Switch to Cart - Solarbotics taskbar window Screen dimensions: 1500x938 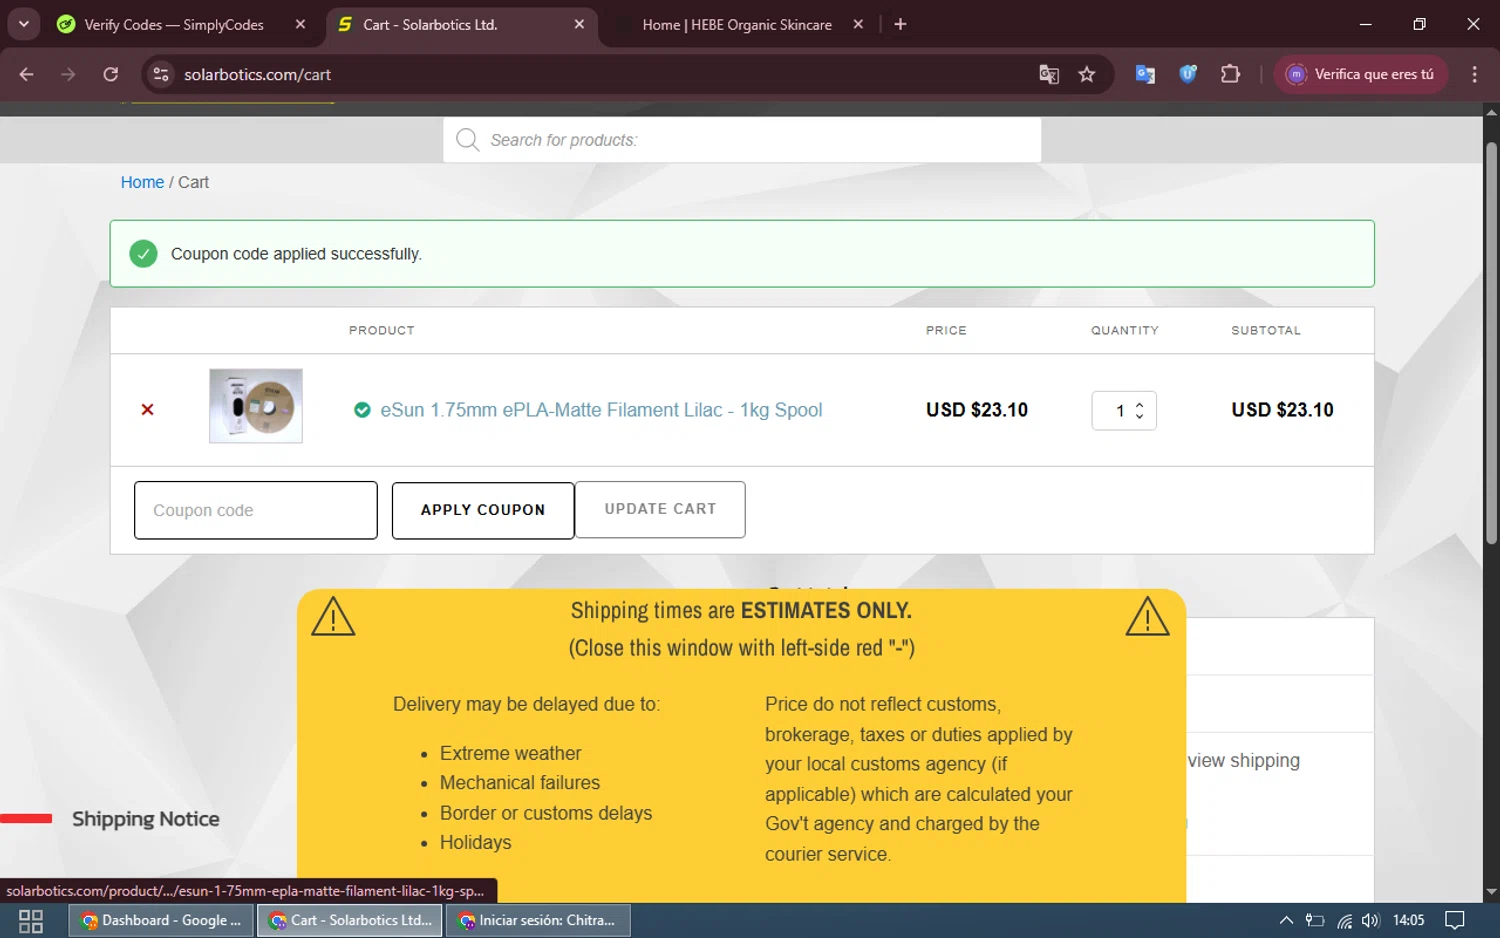pos(350,921)
